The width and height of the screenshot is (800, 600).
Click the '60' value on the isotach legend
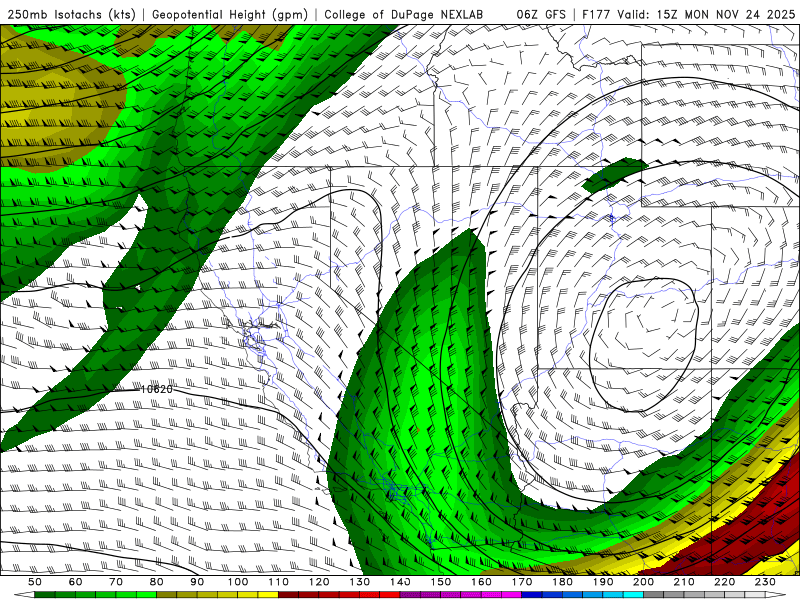coord(75,582)
